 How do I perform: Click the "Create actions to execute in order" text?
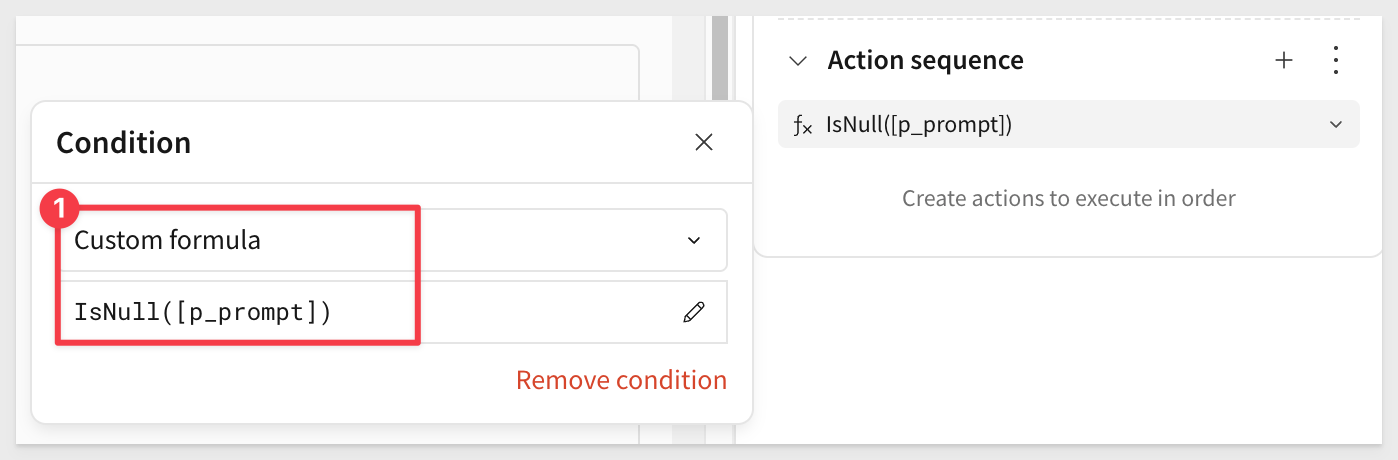pyautogui.click(x=1068, y=198)
